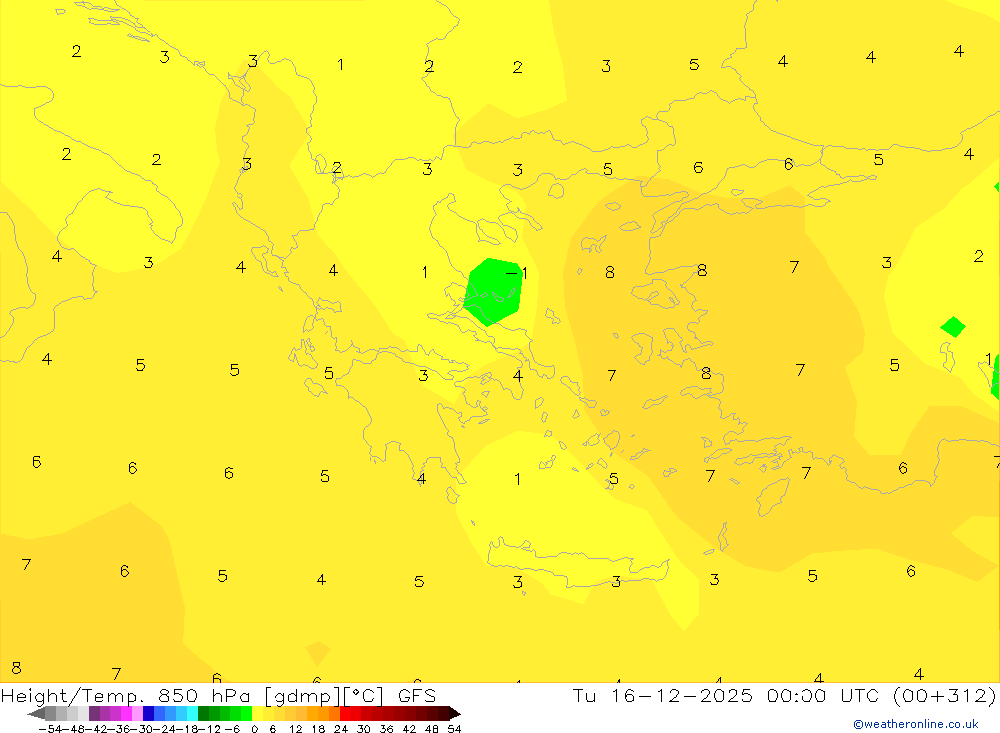1000x733 pixels.
Task: Click the '-54' legend label
Action: tap(50, 729)
